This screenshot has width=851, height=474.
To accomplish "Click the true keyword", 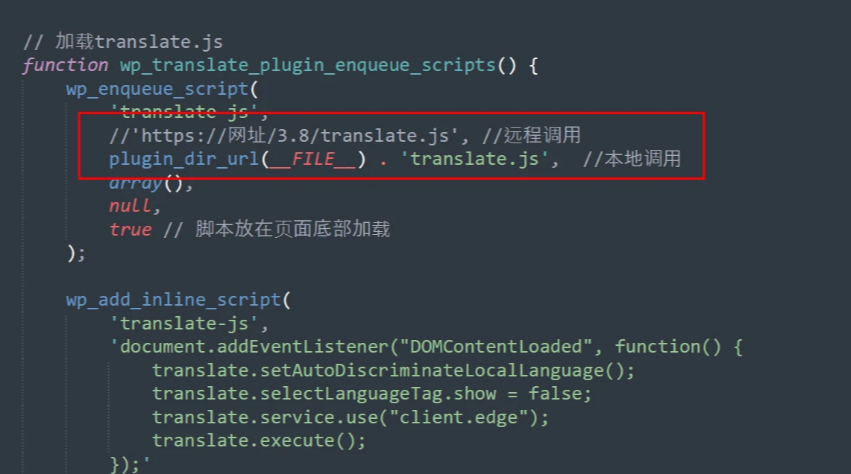I will (130, 230).
